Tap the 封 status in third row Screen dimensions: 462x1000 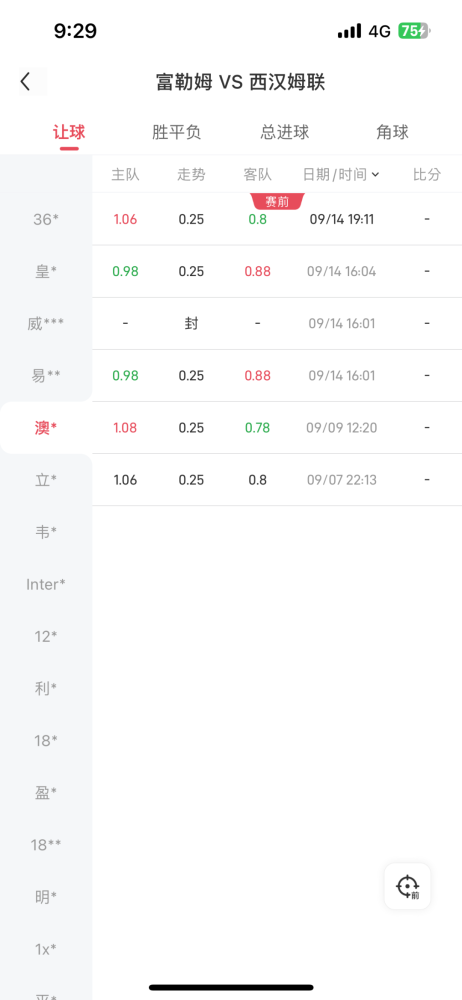(x=191, y=323)
